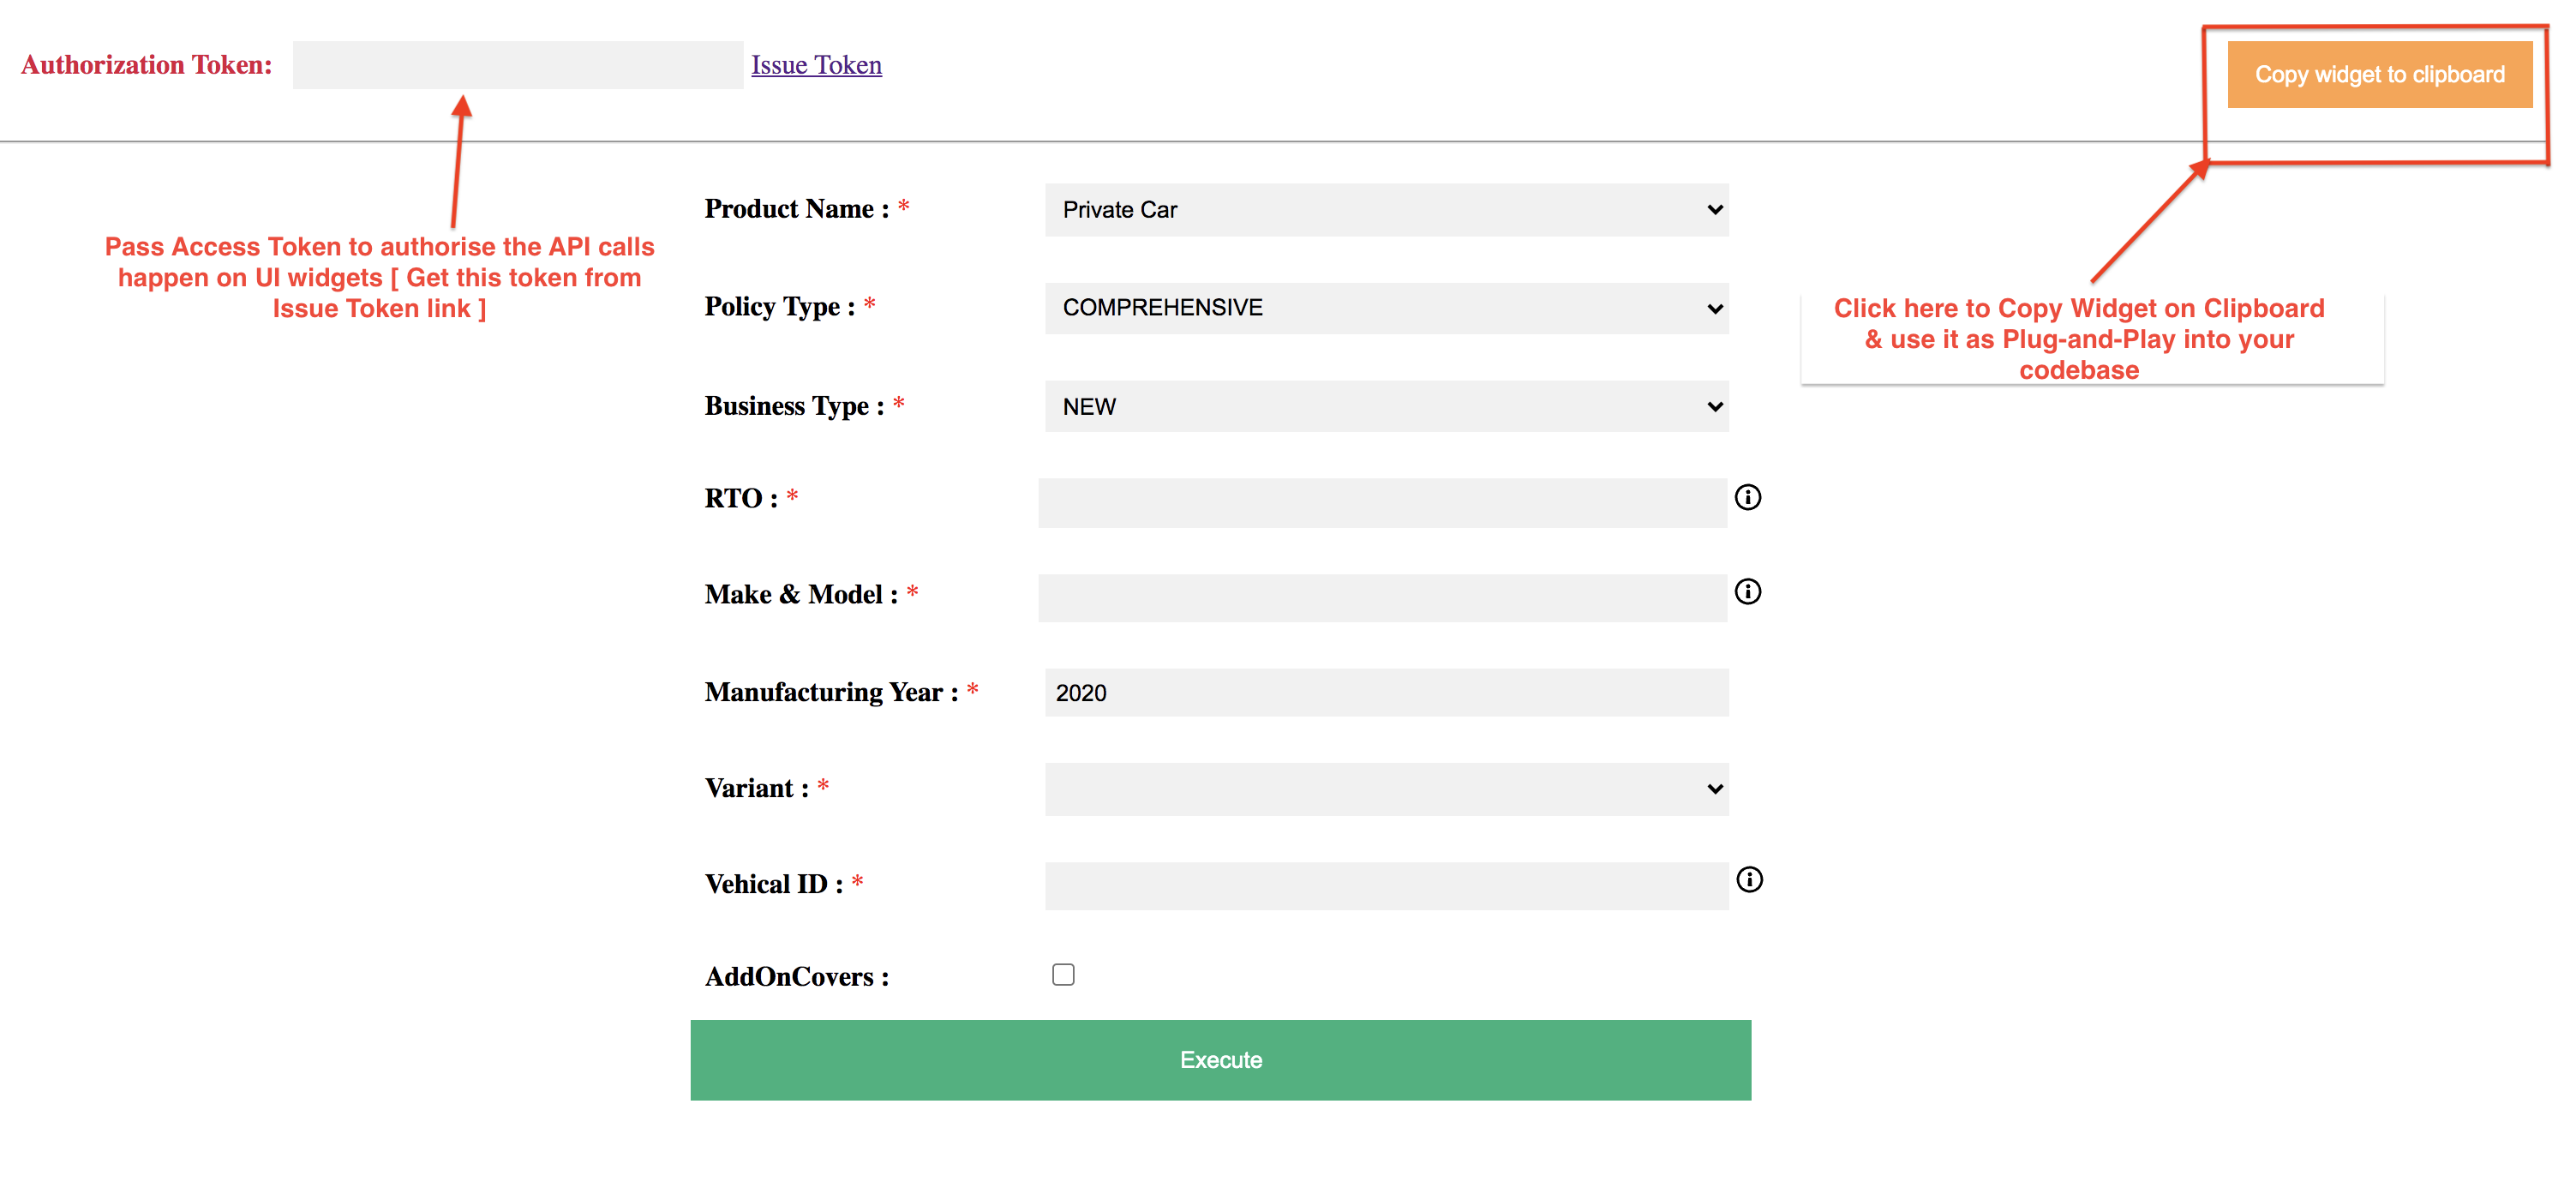Image resolution: width=2576 pixels, height=1200 pixels.
Task: Click the Variant field label
Action: (756, 789)
